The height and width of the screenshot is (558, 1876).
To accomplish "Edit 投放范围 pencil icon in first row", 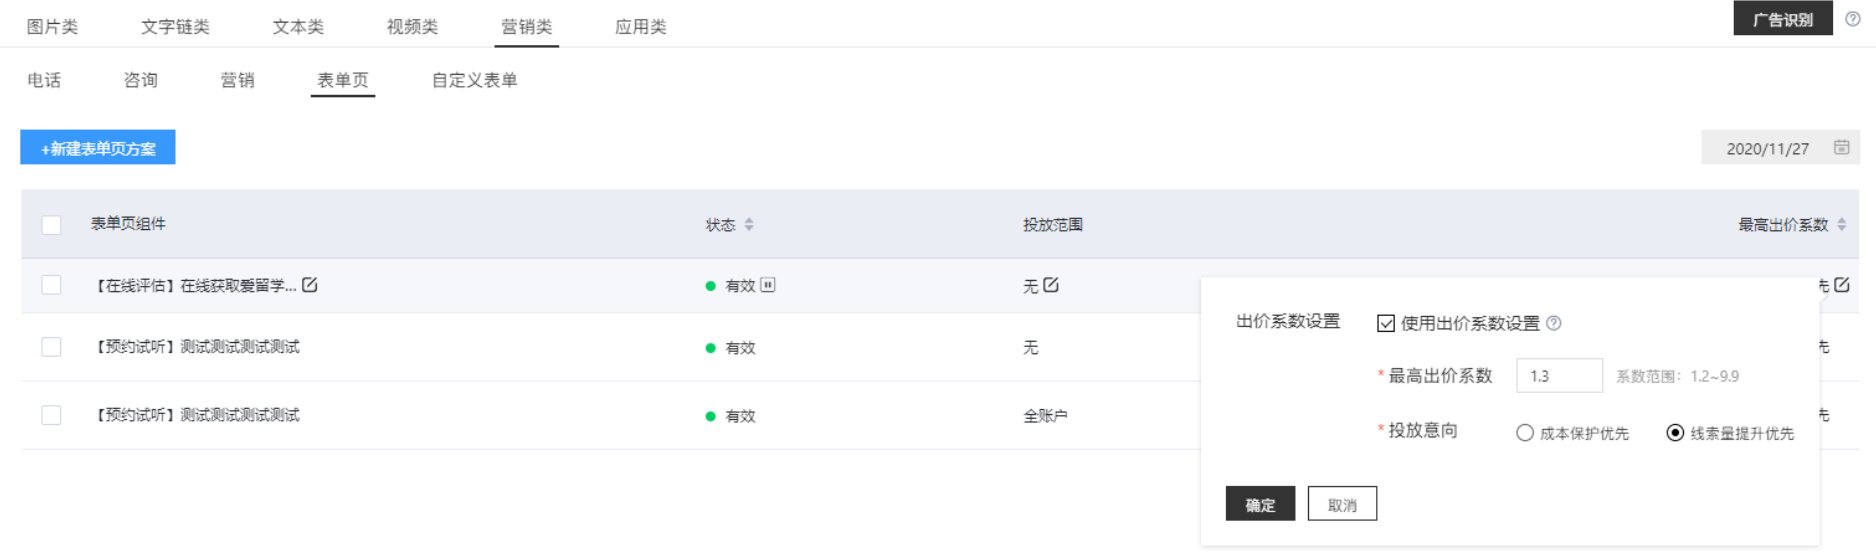I will 1051,285.
